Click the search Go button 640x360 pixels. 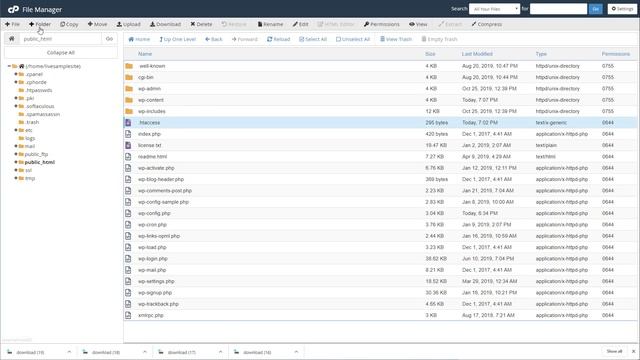point(596,9)
